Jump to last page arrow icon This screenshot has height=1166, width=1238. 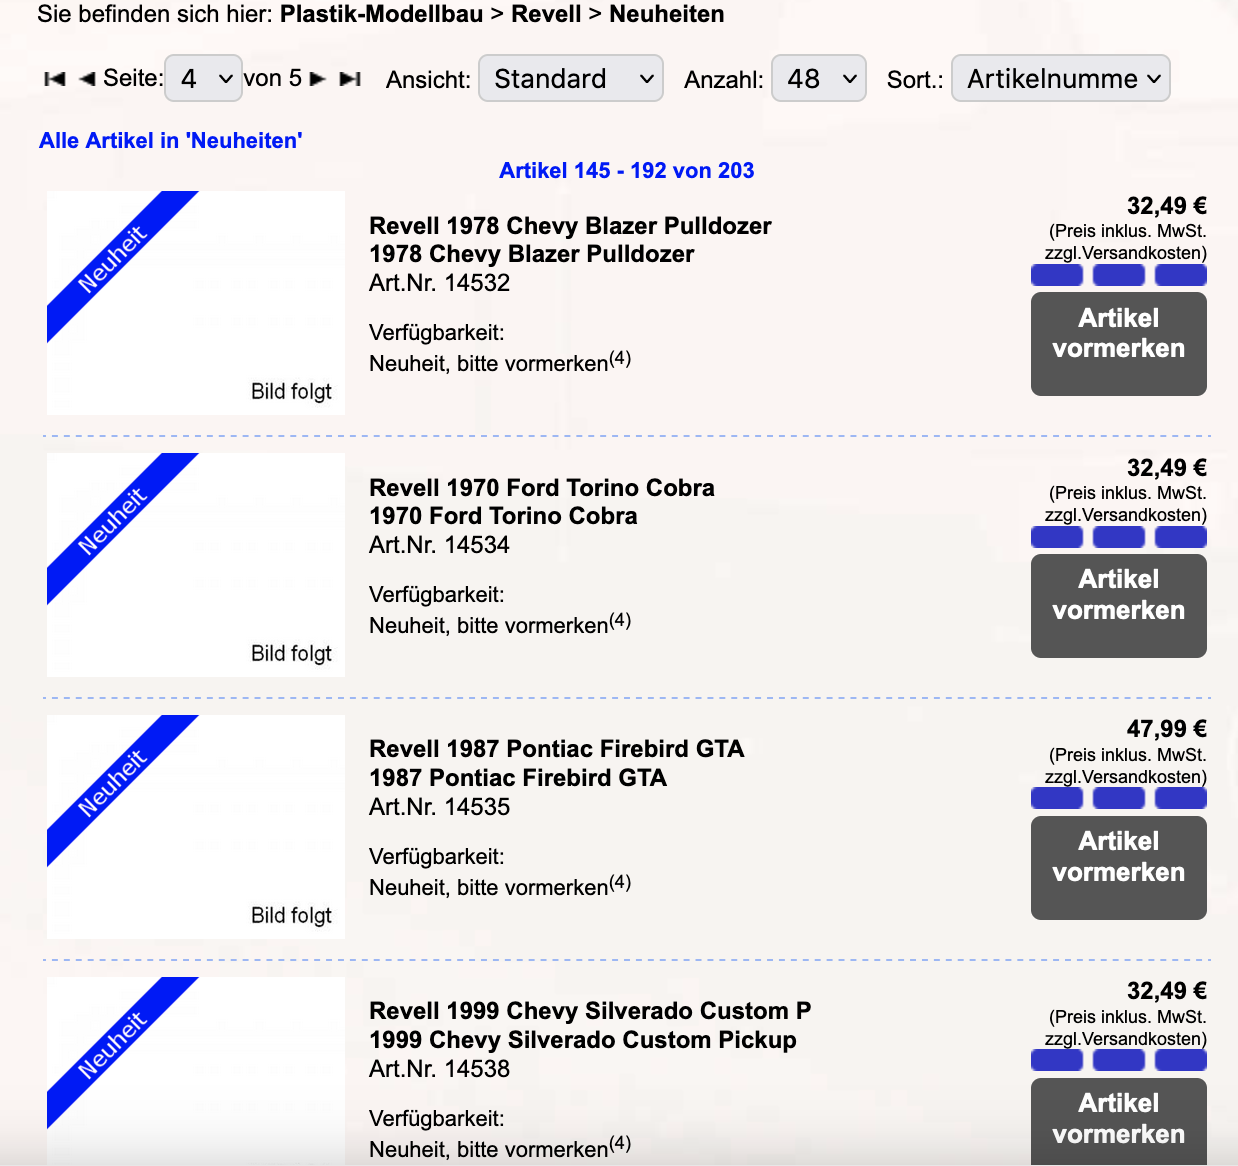click(x=350, y=79)
